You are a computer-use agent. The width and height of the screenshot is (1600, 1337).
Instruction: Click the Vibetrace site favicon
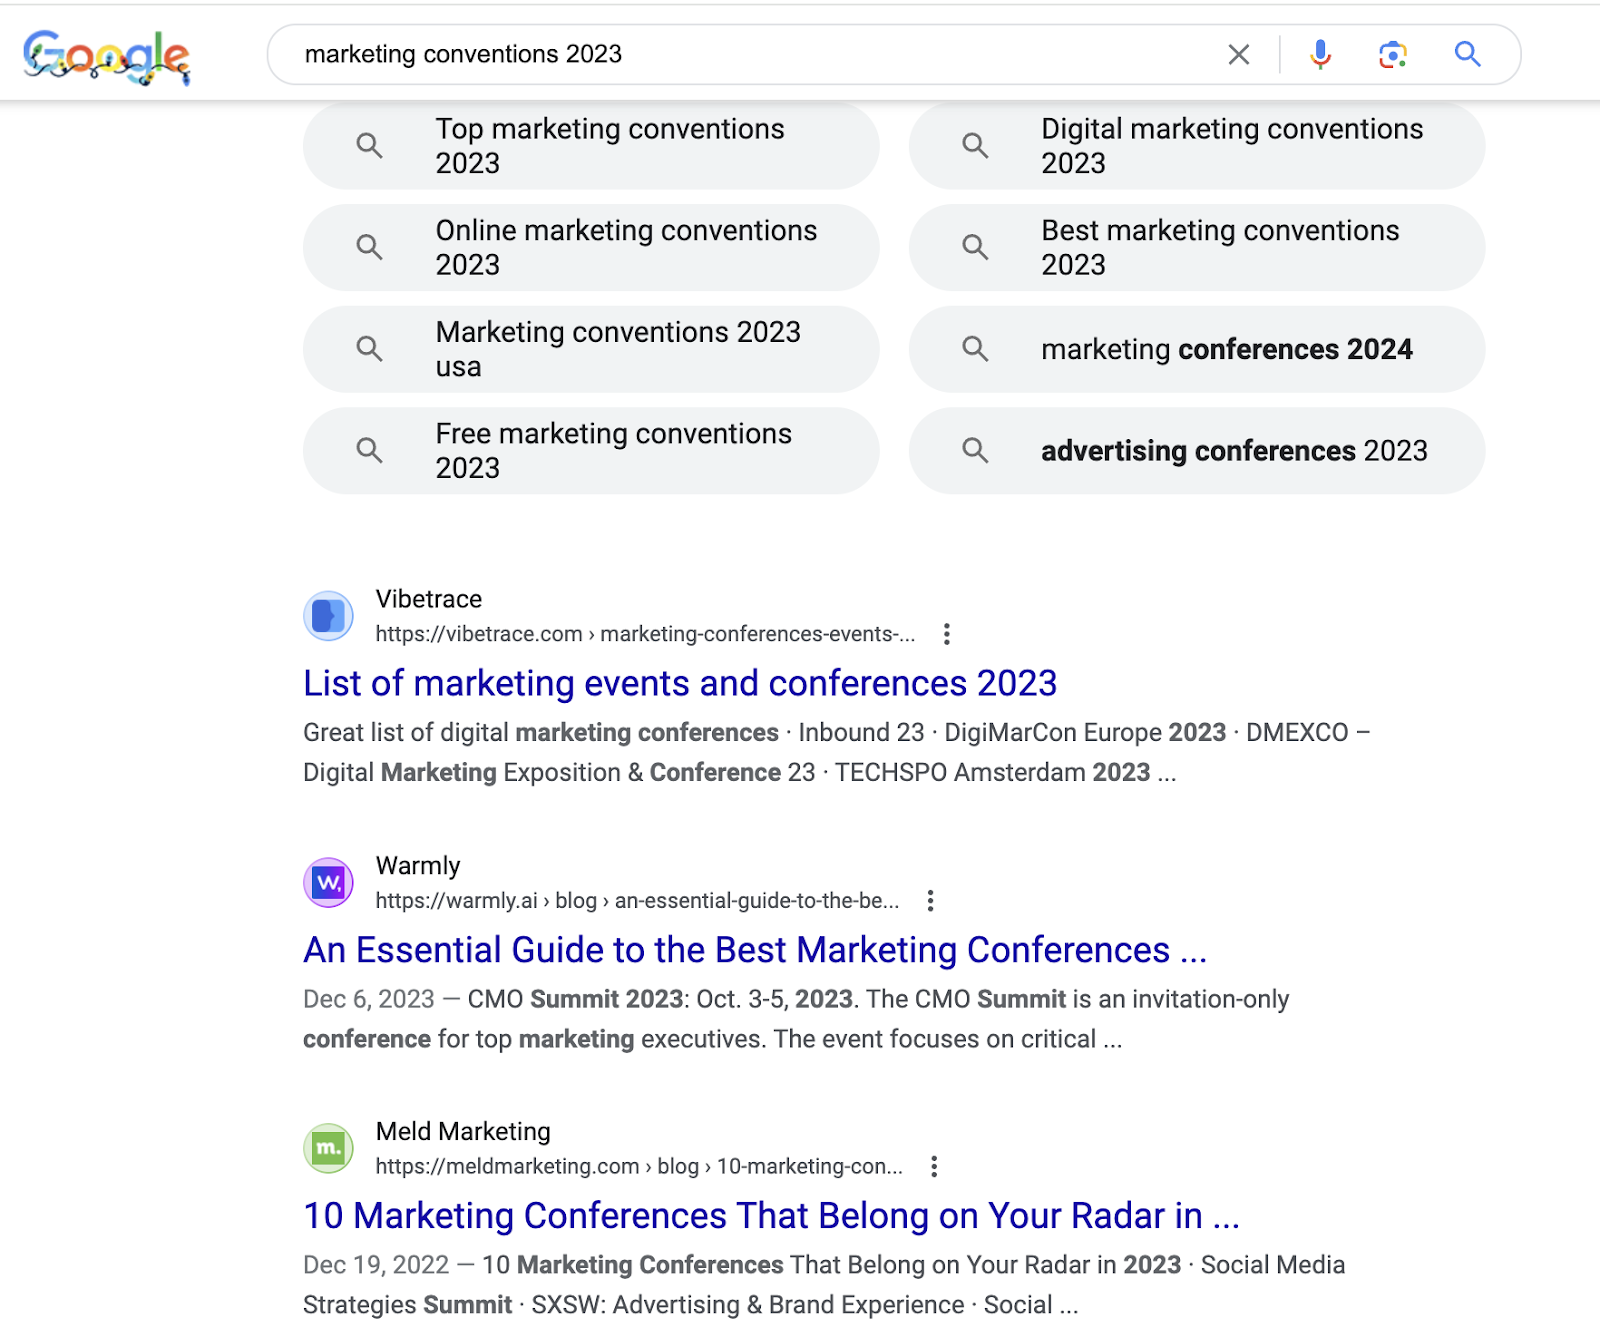tap(328, 616)
